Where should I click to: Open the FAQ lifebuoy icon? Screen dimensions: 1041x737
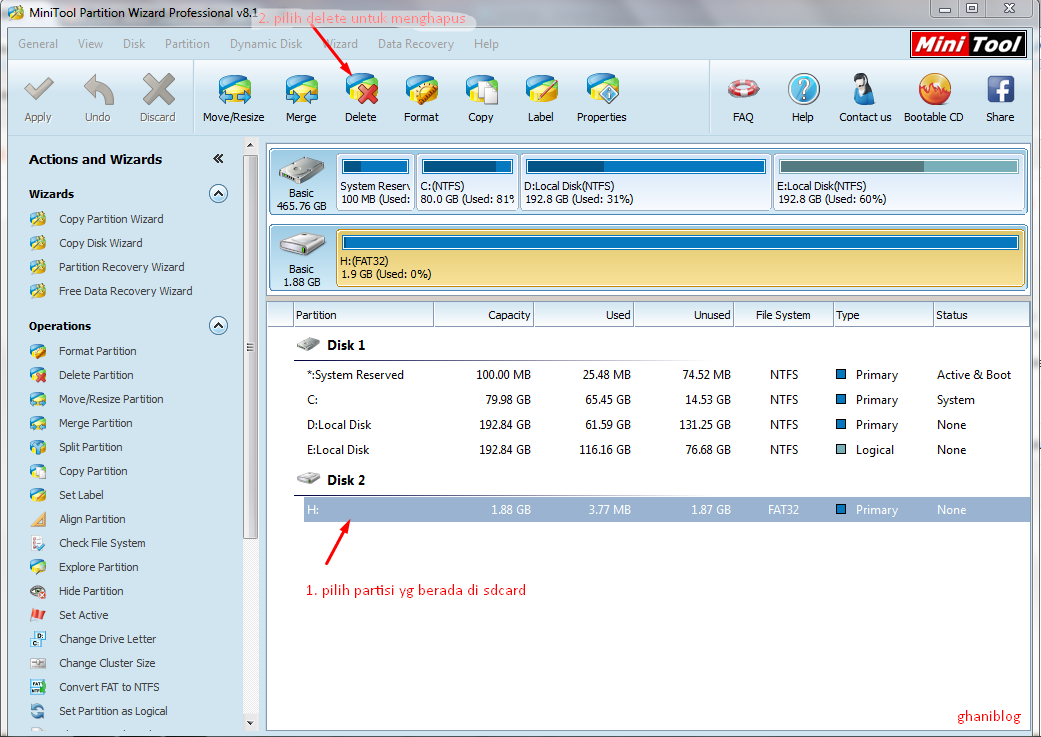[x=743, y=89]
